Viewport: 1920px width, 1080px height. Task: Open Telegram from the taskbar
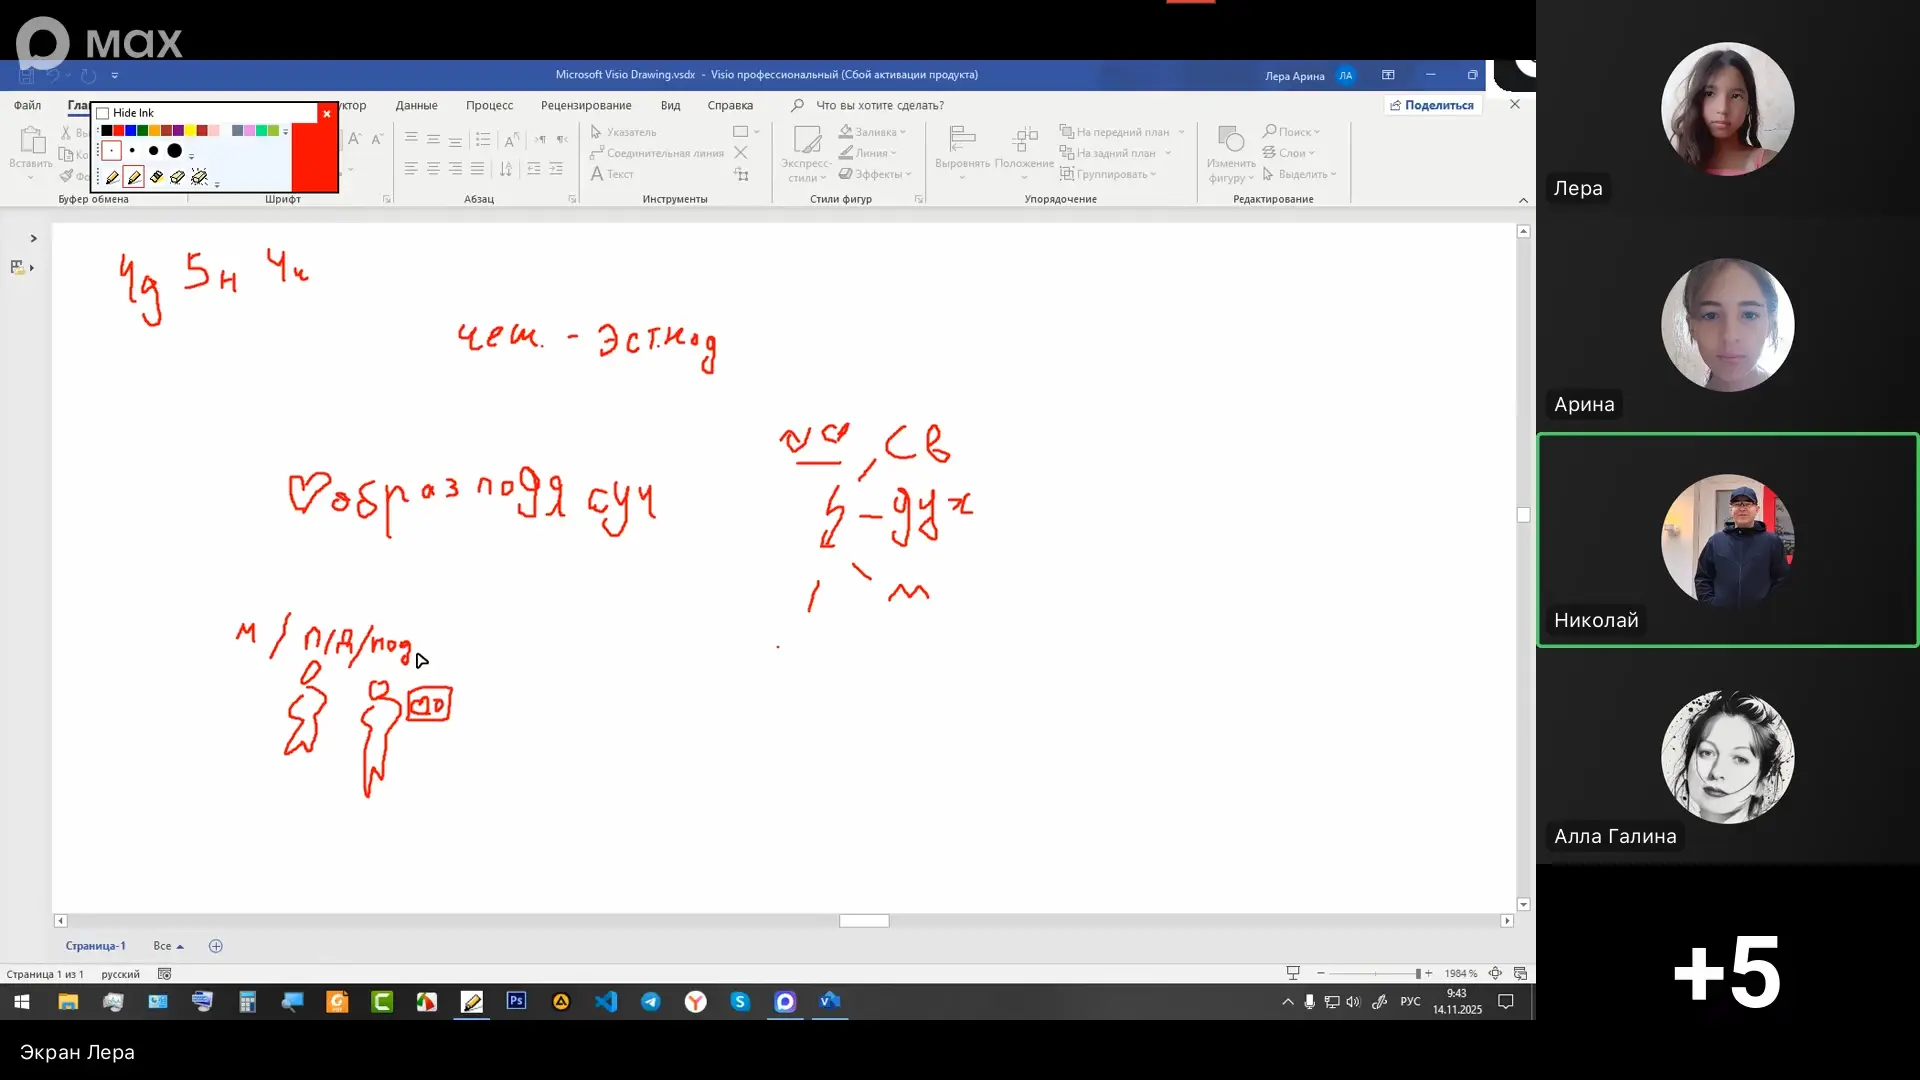651,1001
